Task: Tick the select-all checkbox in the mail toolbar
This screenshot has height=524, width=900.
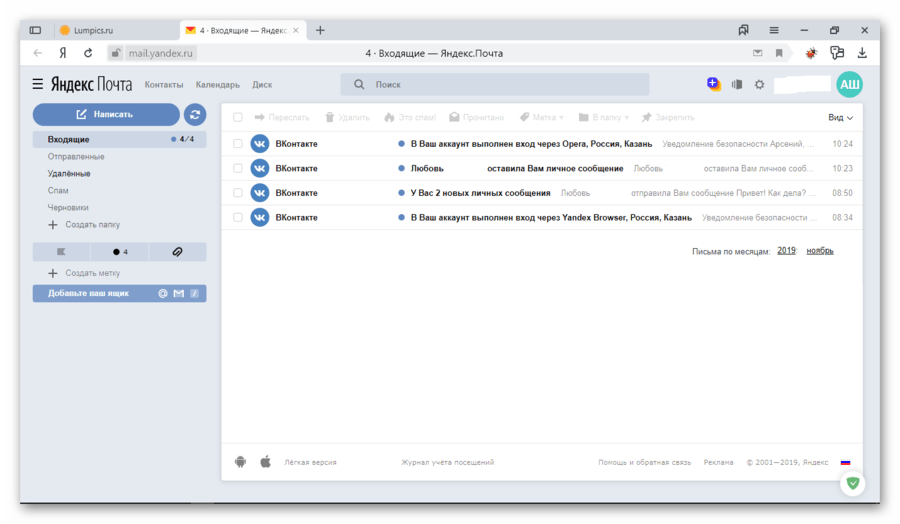Action: coord(238,117)
